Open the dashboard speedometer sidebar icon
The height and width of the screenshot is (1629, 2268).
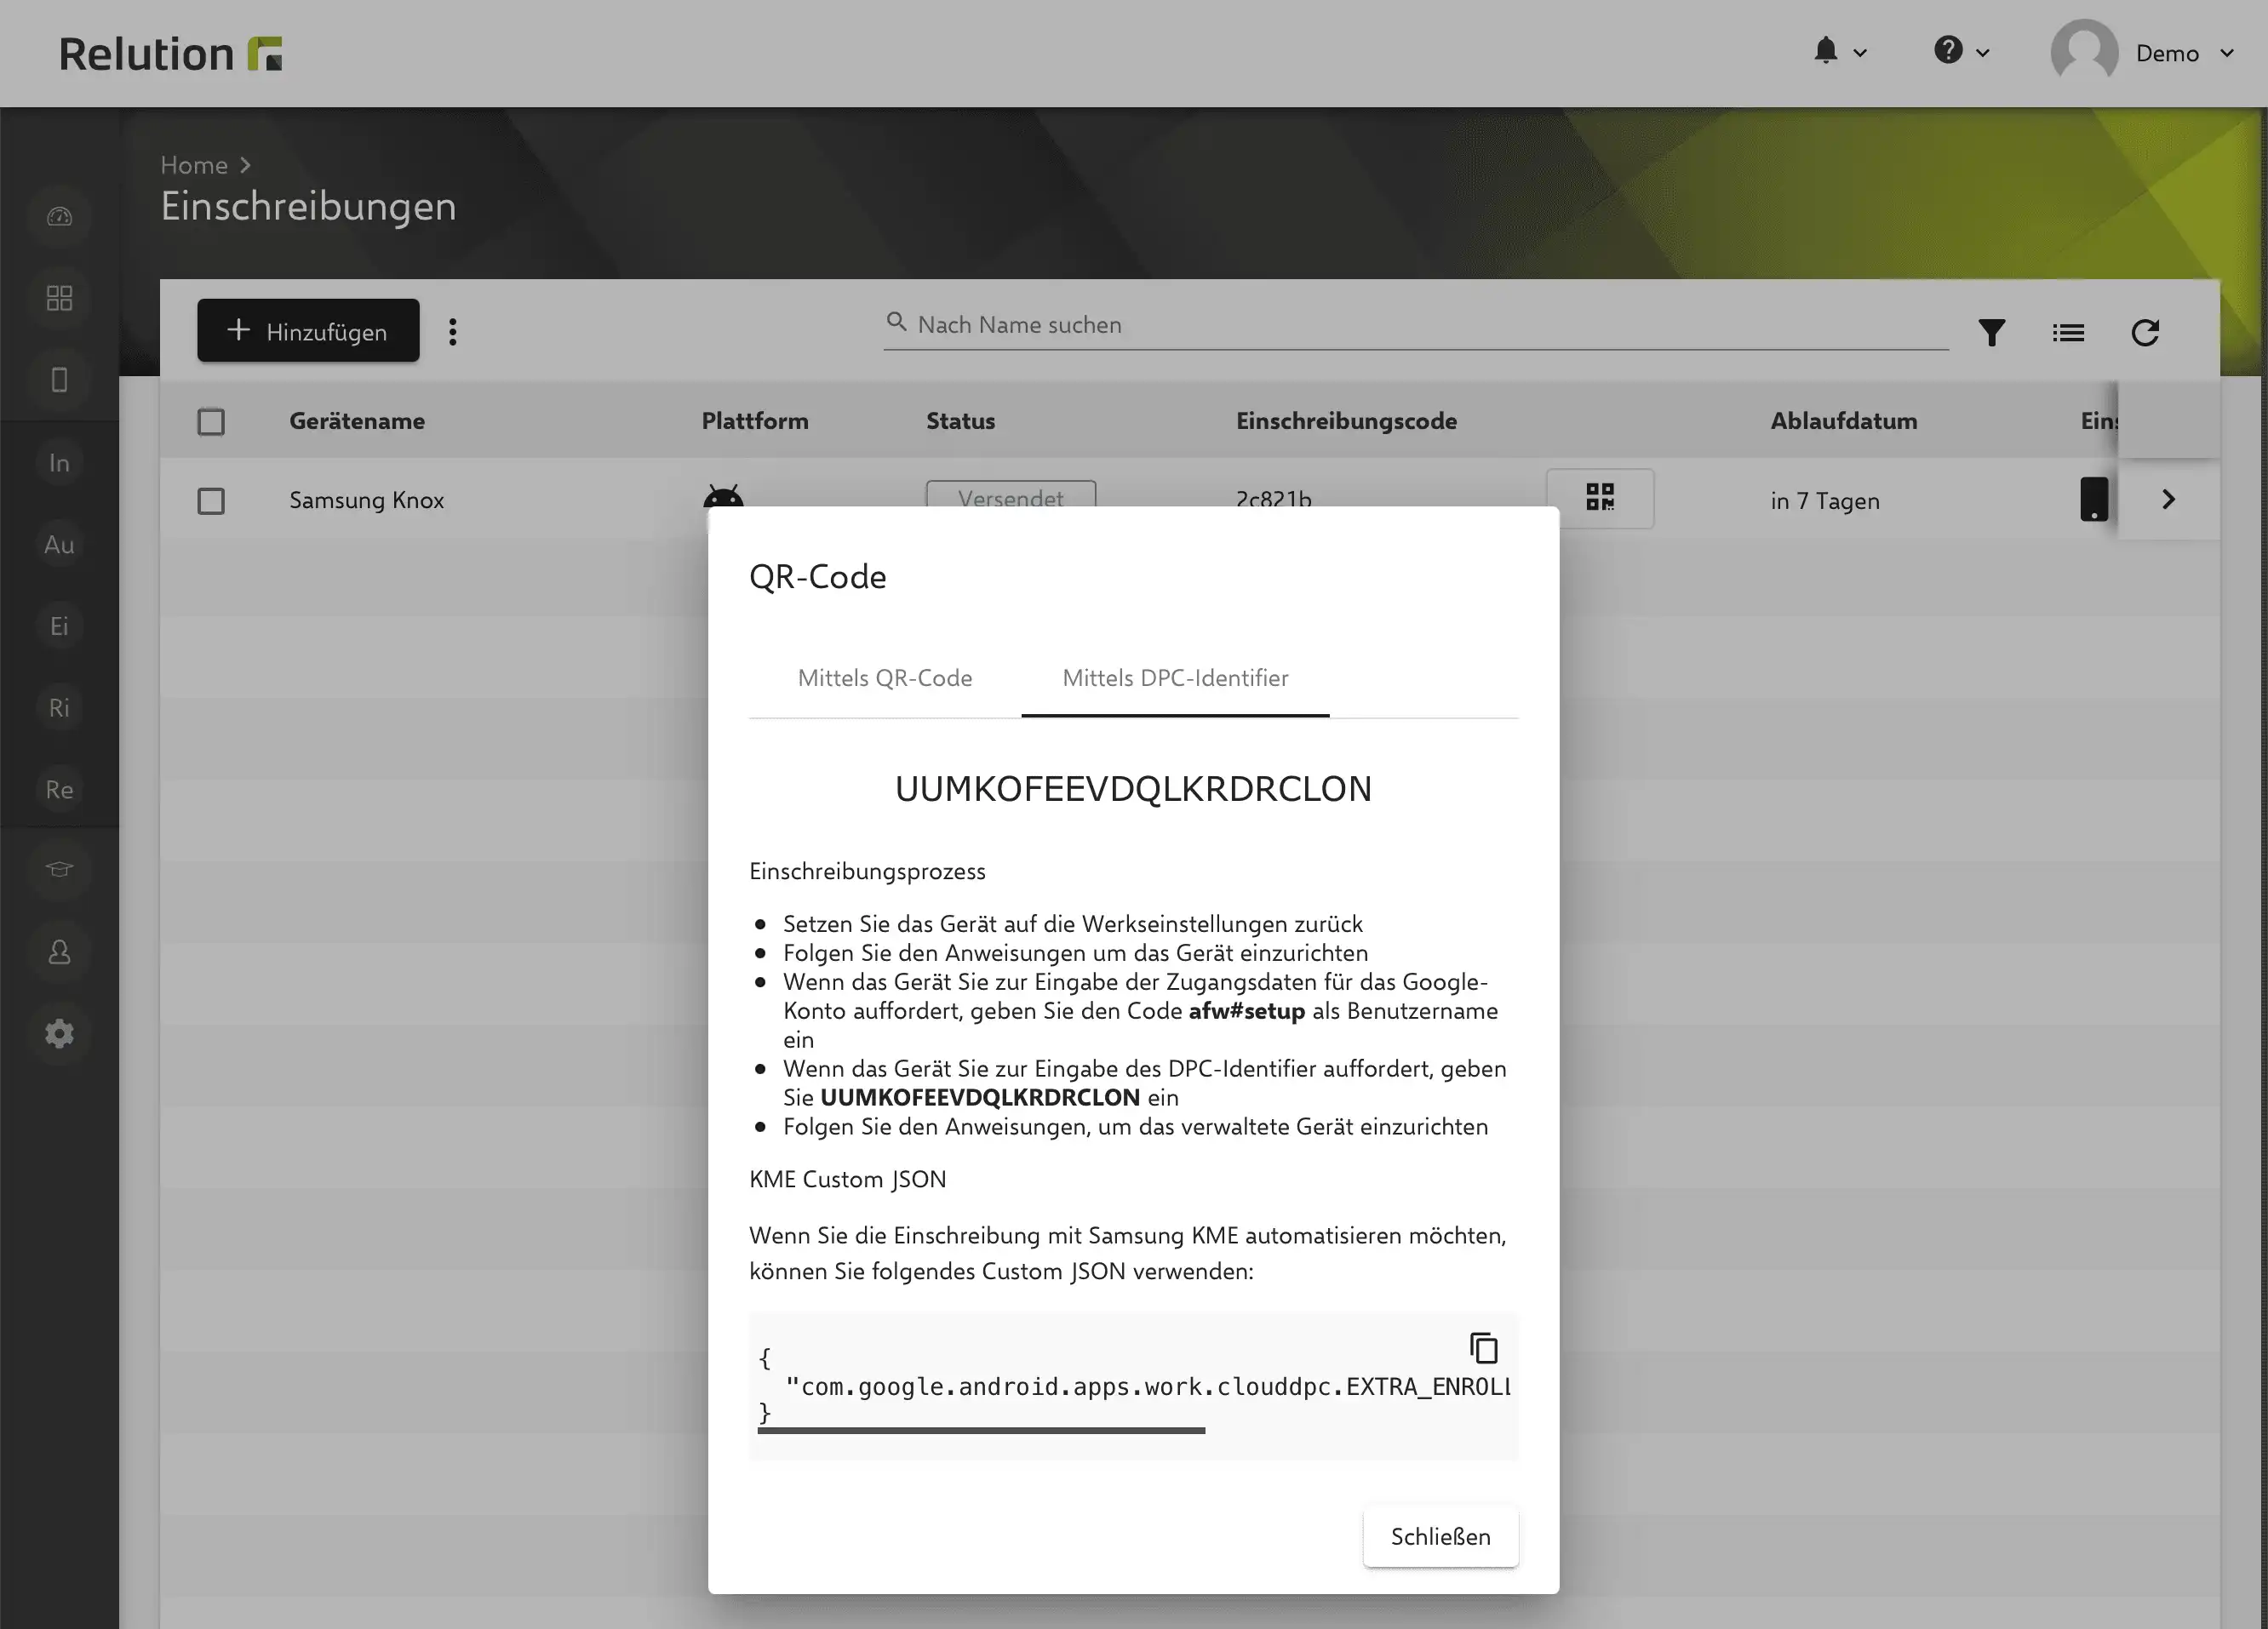click(59, 216)
